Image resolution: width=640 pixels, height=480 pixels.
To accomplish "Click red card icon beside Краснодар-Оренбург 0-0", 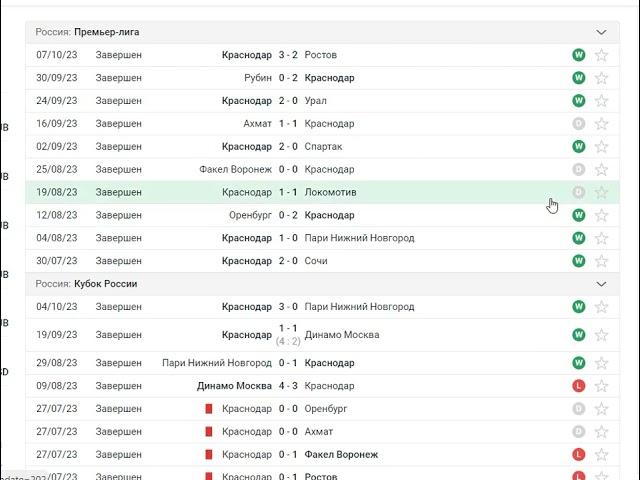I will point(209,409).
